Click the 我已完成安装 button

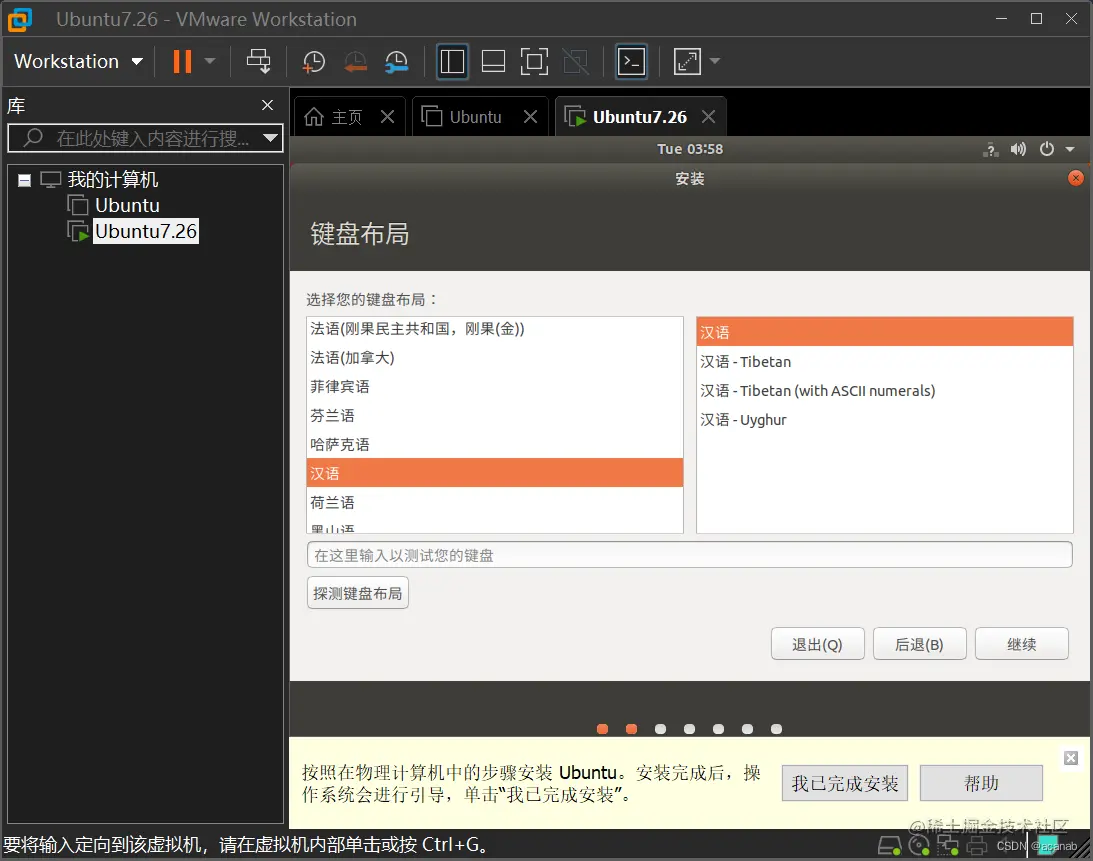click(845, 783)
